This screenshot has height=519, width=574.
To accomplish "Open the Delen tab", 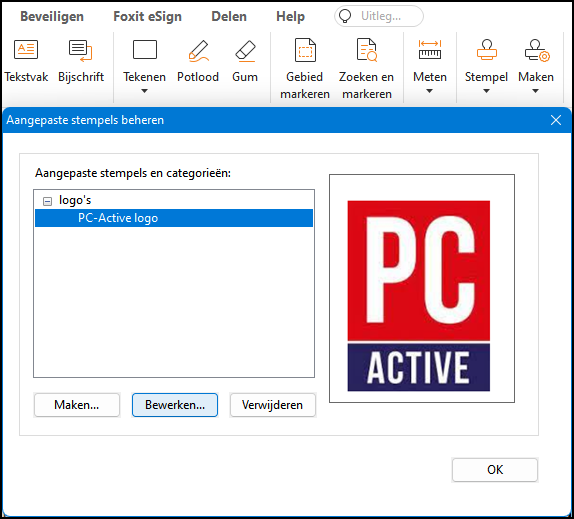I will point(229,16).
